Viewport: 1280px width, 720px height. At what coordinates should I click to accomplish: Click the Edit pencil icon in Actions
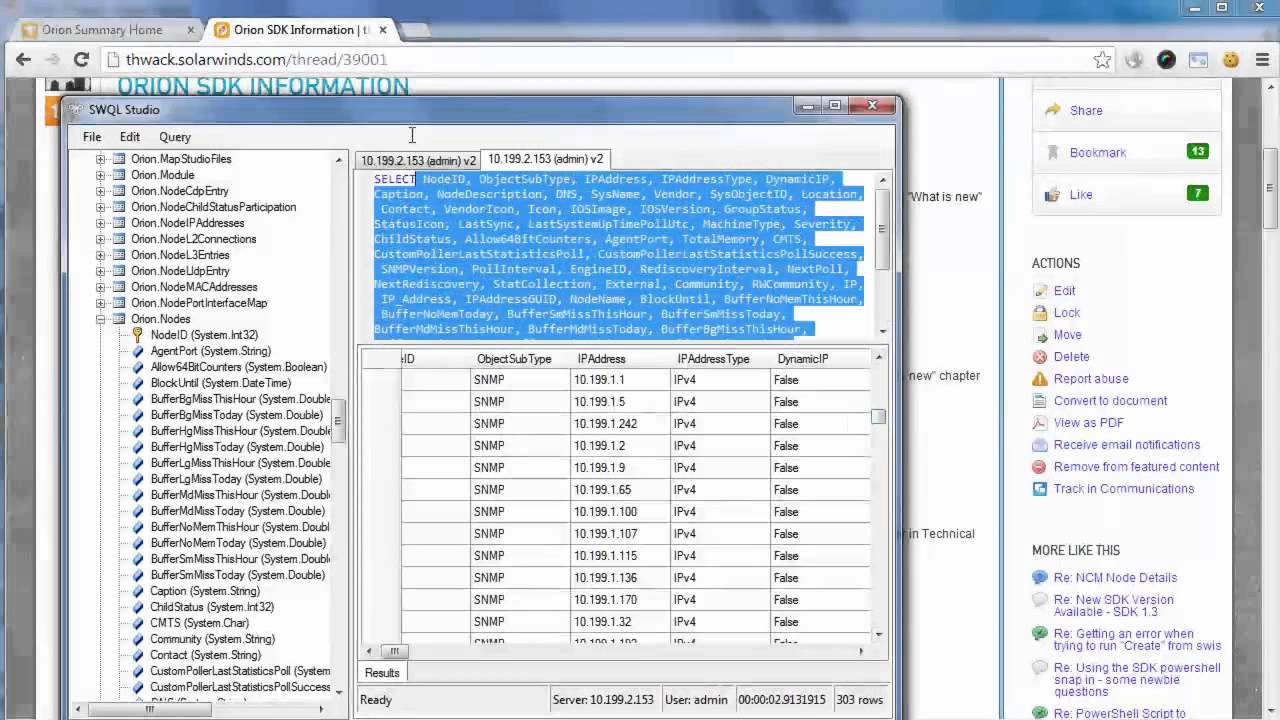tap(1040, 291)
